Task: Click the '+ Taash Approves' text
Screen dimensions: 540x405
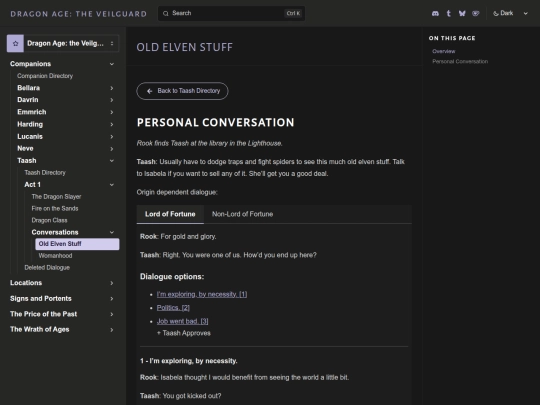Action: click(x=184, y=333)
